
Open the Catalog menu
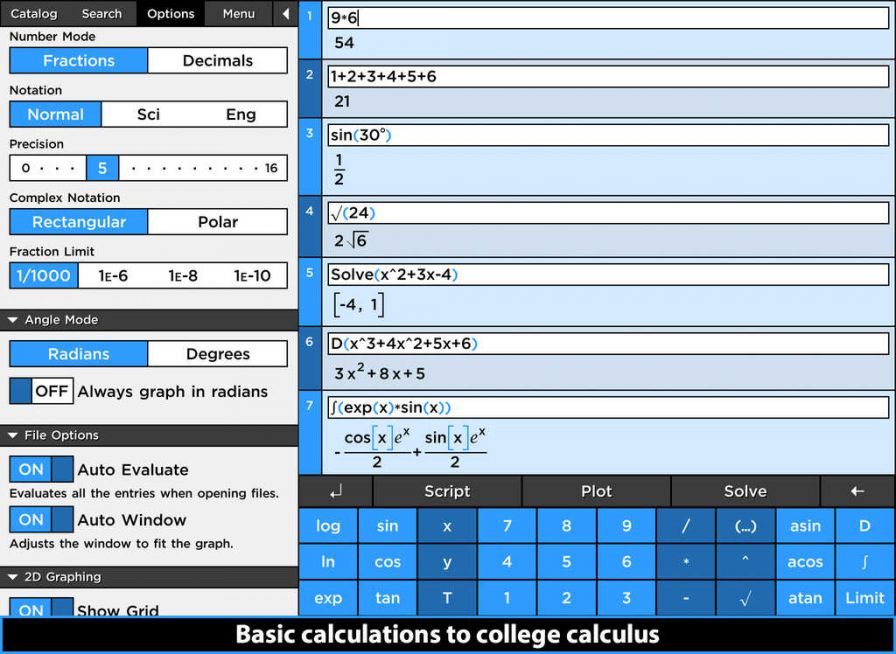coord(33,13)
